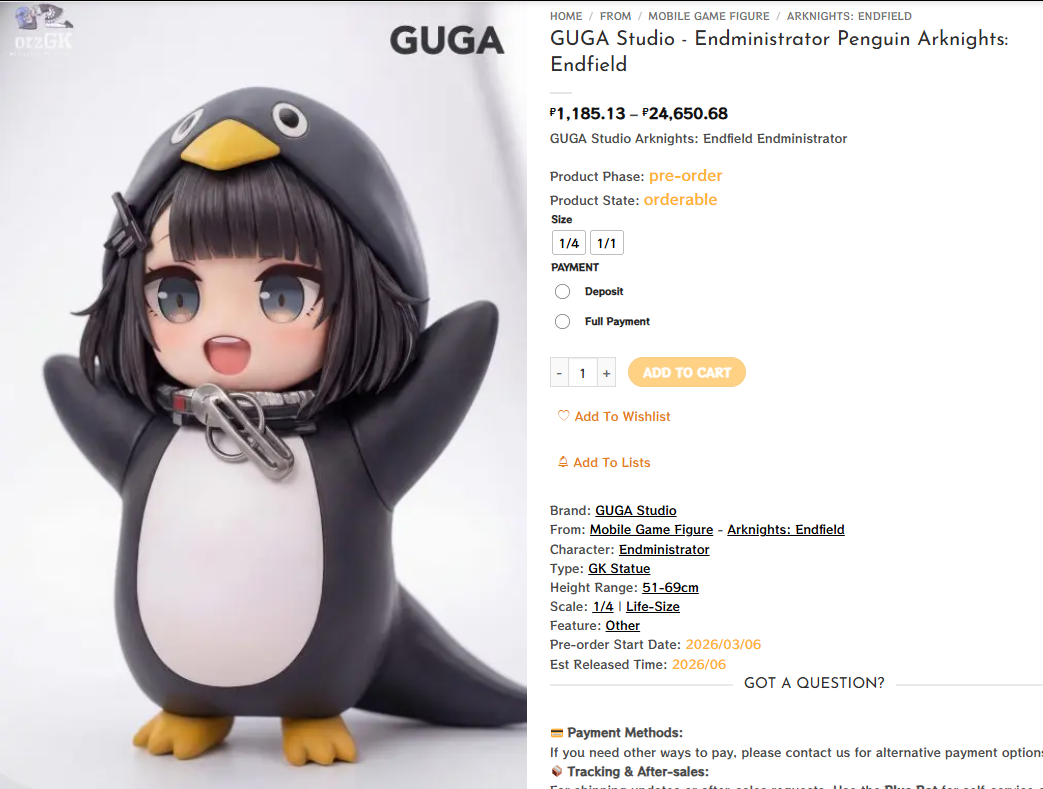Decrease quantity with the minus button
Viewport: 1043px width, 789px height.
(559, 373)
